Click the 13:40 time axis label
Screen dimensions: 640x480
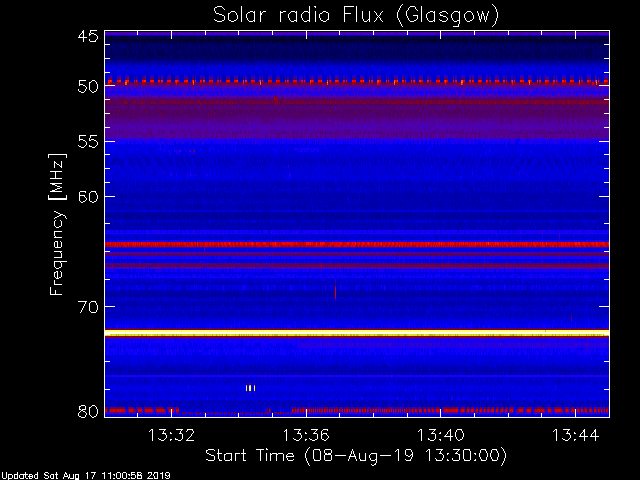[x=440, y=435]
